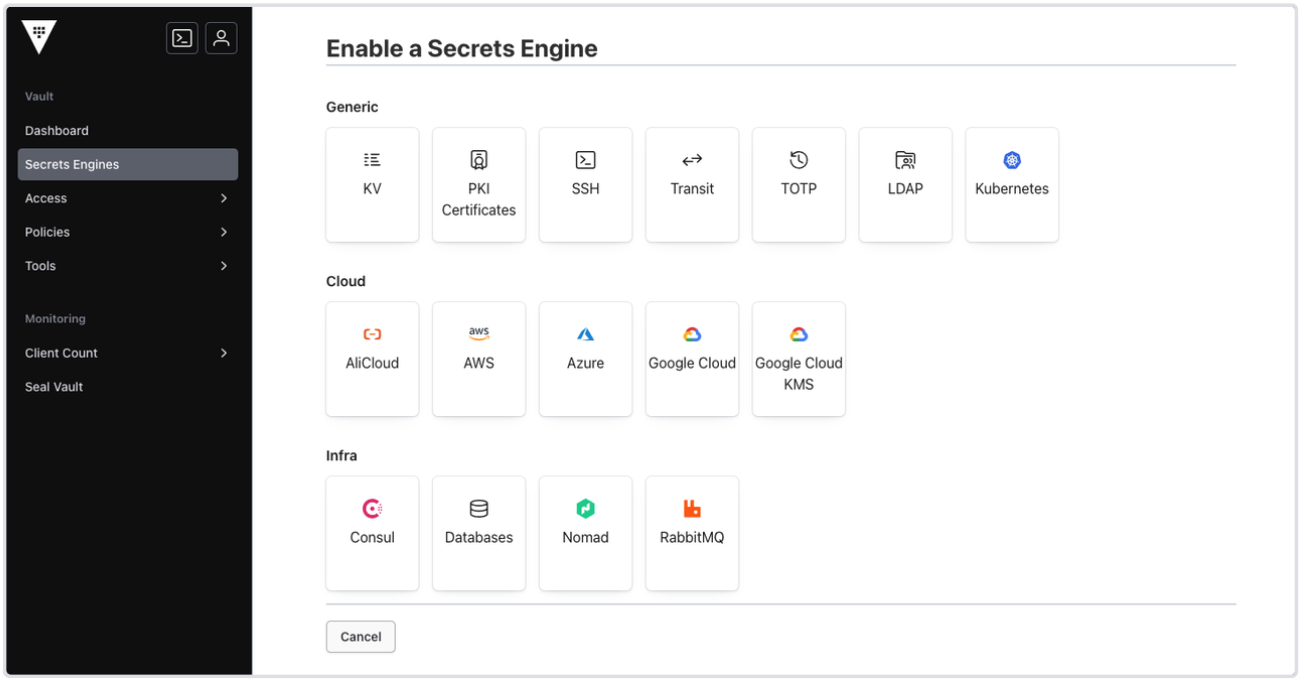The image size is (1302, 681).
Task: Choose the AWS label text
Action: click(479, 363)
